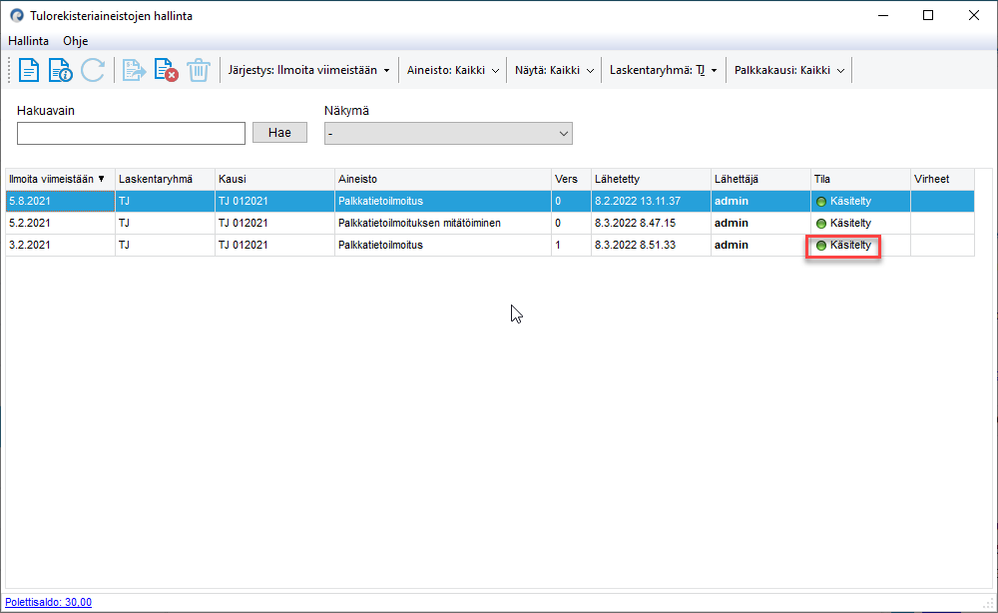Open the Hallinta menu
Image resolution: width=998 pixels, height=613 pixels.
point(28,41)
